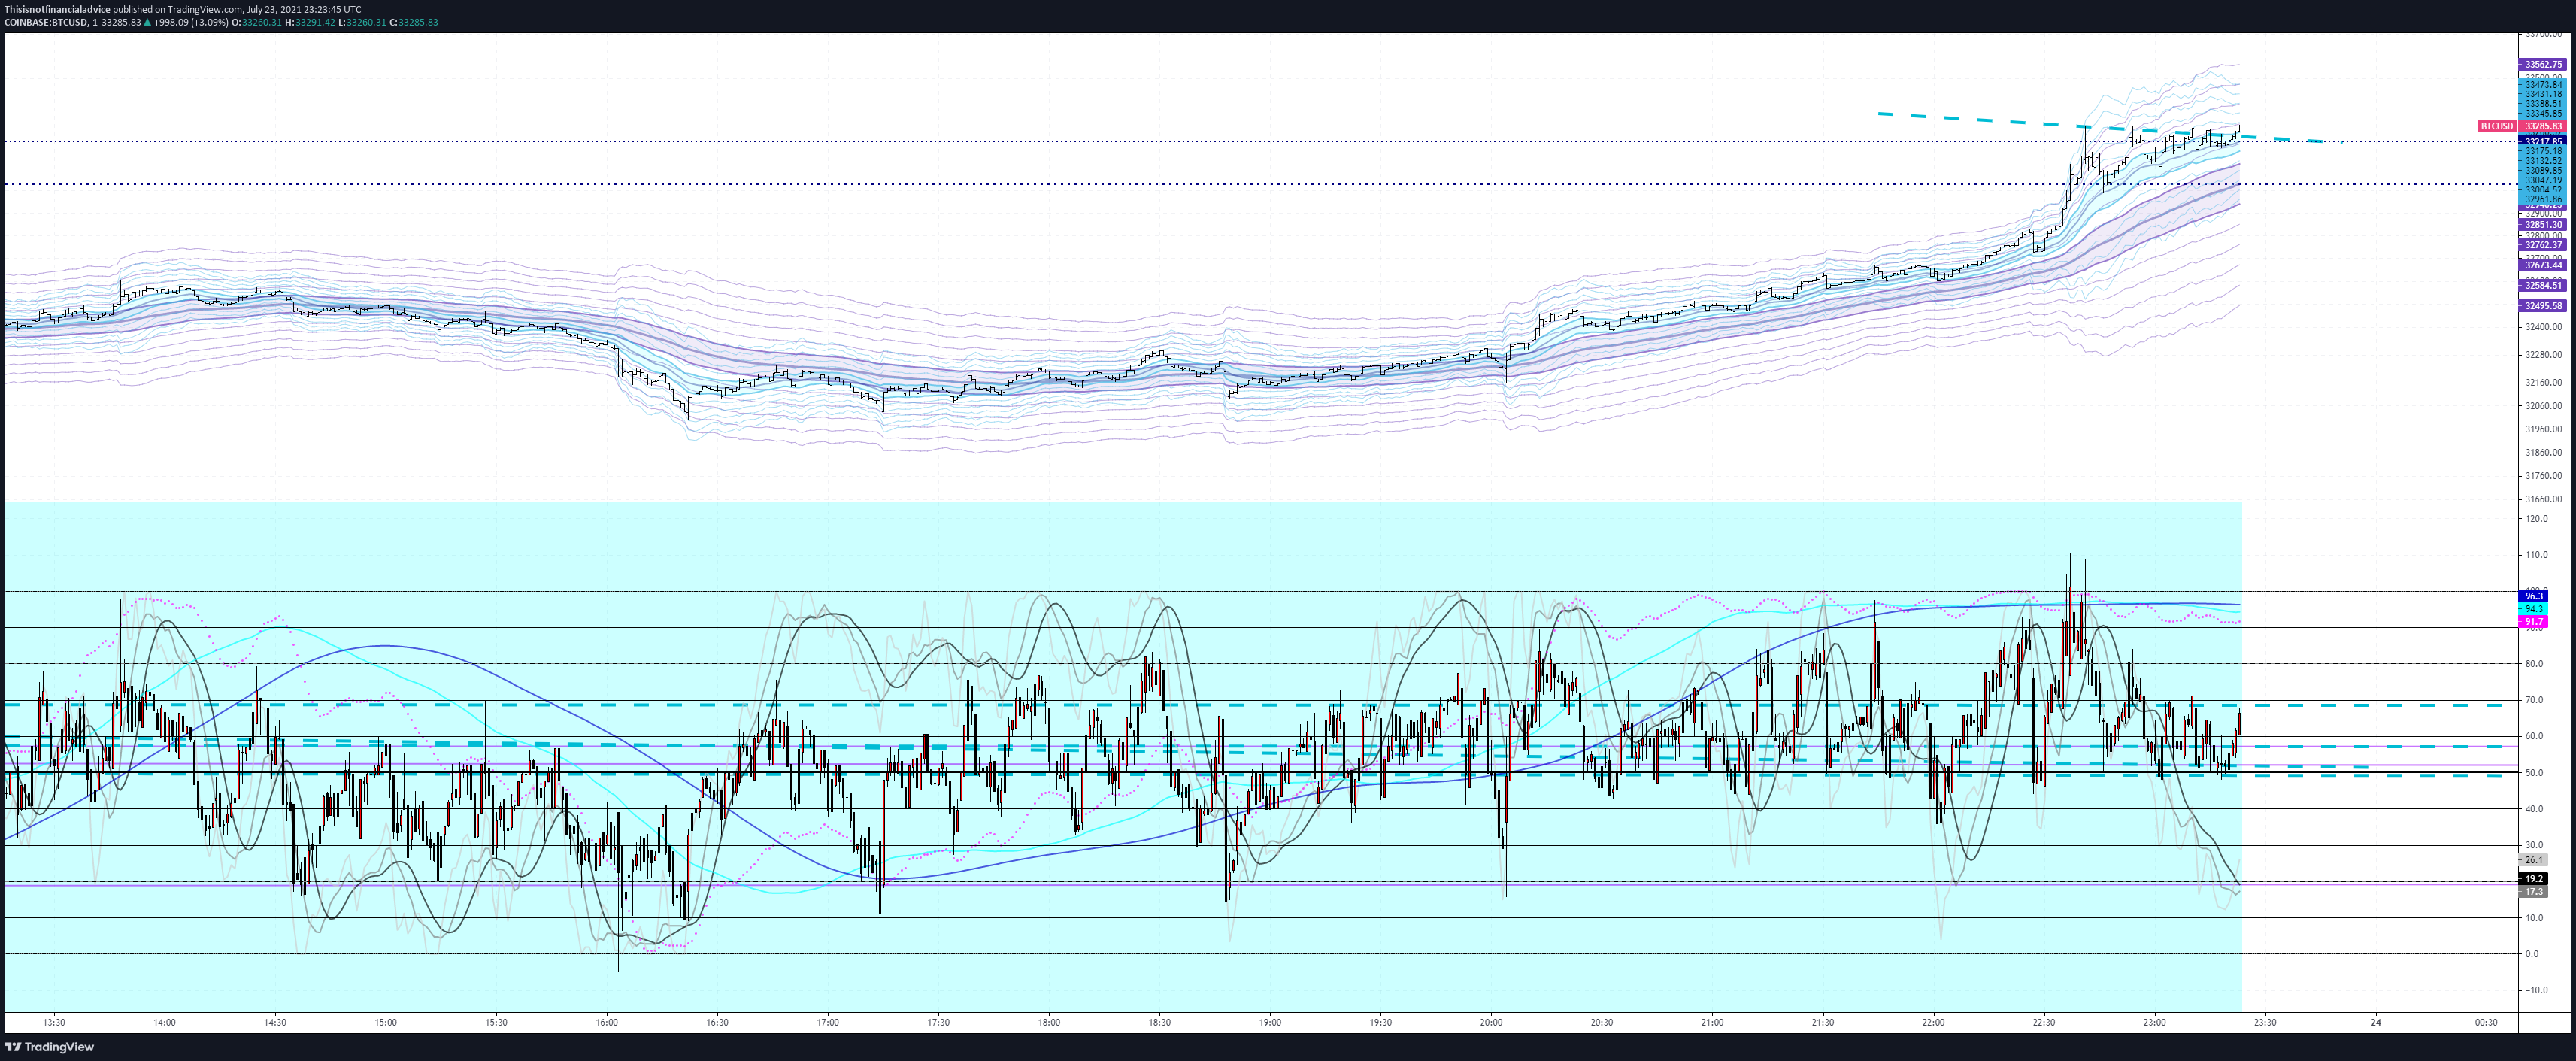Click the 32060.00 price axis tick
Image resolution: width=2576 pixels, height=1061 pixels.
(2543, 406)
